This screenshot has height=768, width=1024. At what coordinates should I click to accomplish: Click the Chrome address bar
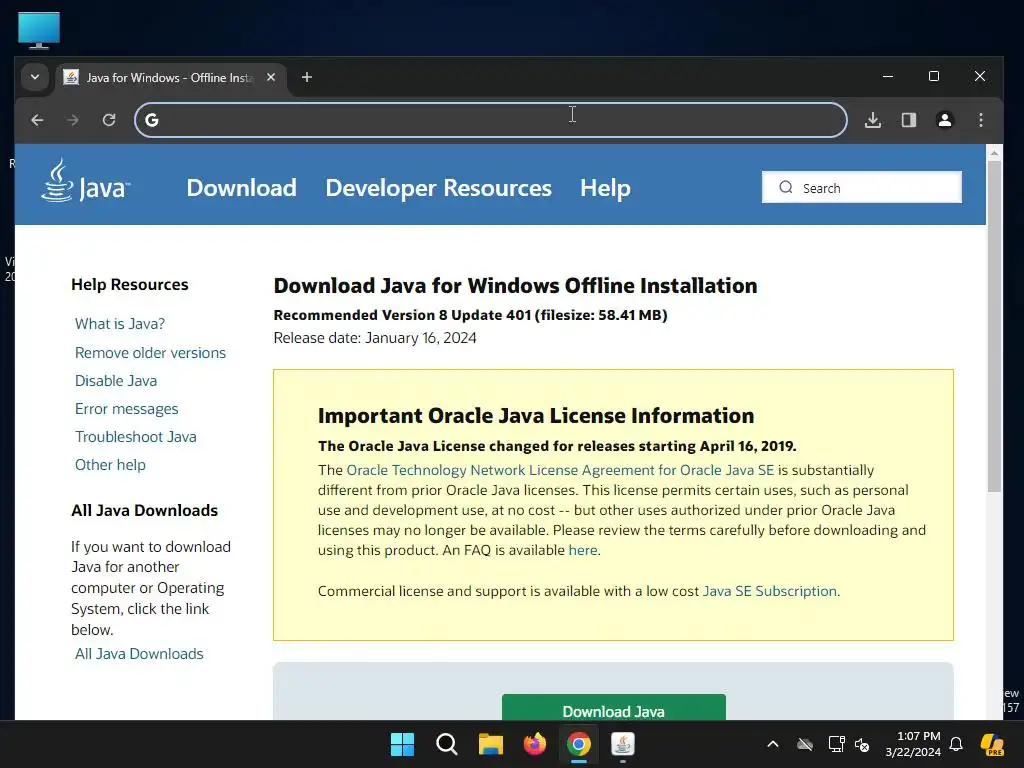(491, 120)
